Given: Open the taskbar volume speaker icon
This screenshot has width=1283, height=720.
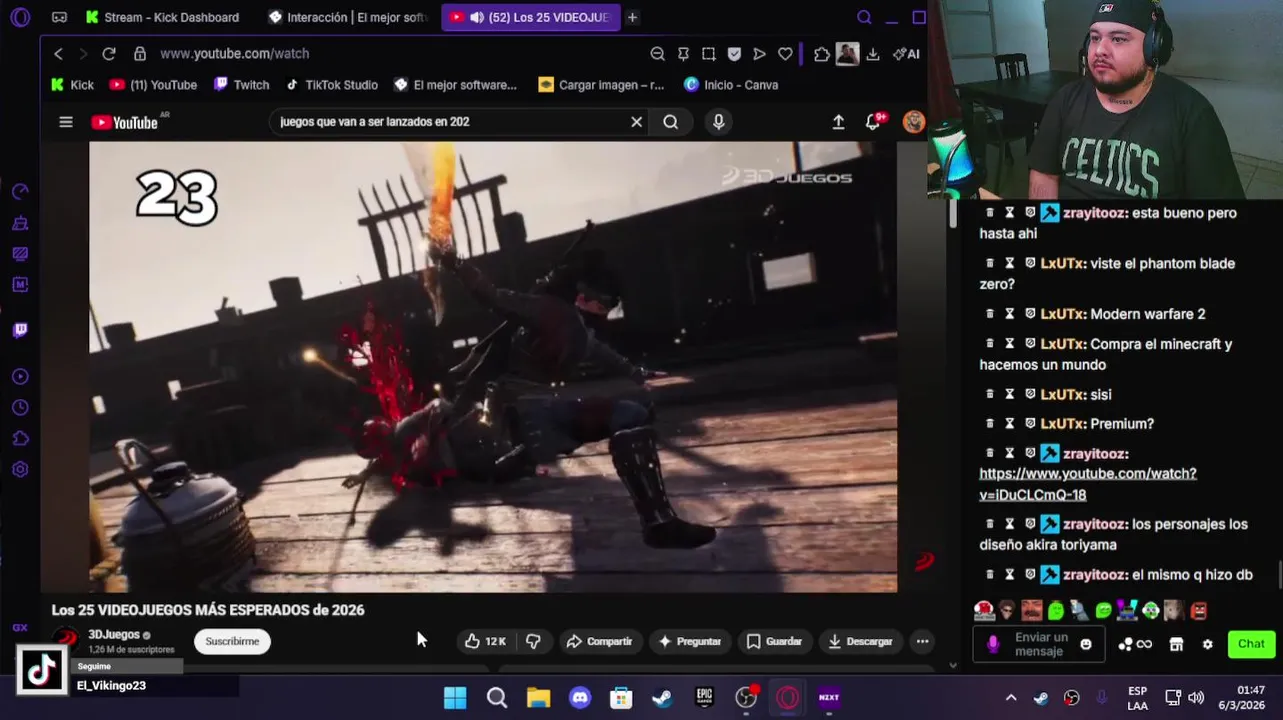Looking at the screenshot, I should (x=1196, y=698).
